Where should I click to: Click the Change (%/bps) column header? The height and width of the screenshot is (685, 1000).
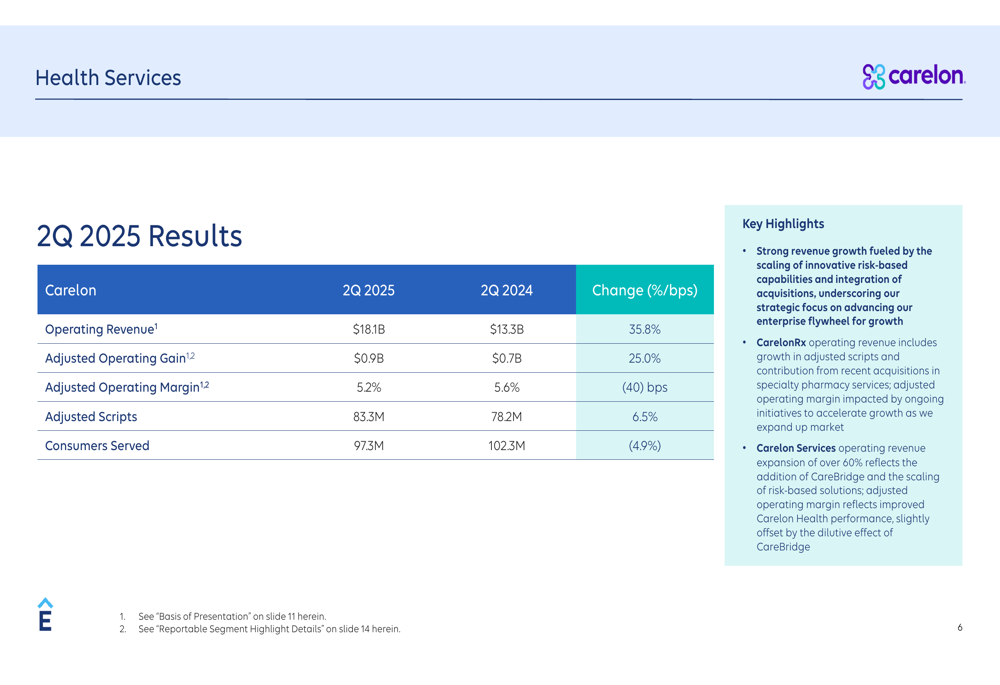645,290
